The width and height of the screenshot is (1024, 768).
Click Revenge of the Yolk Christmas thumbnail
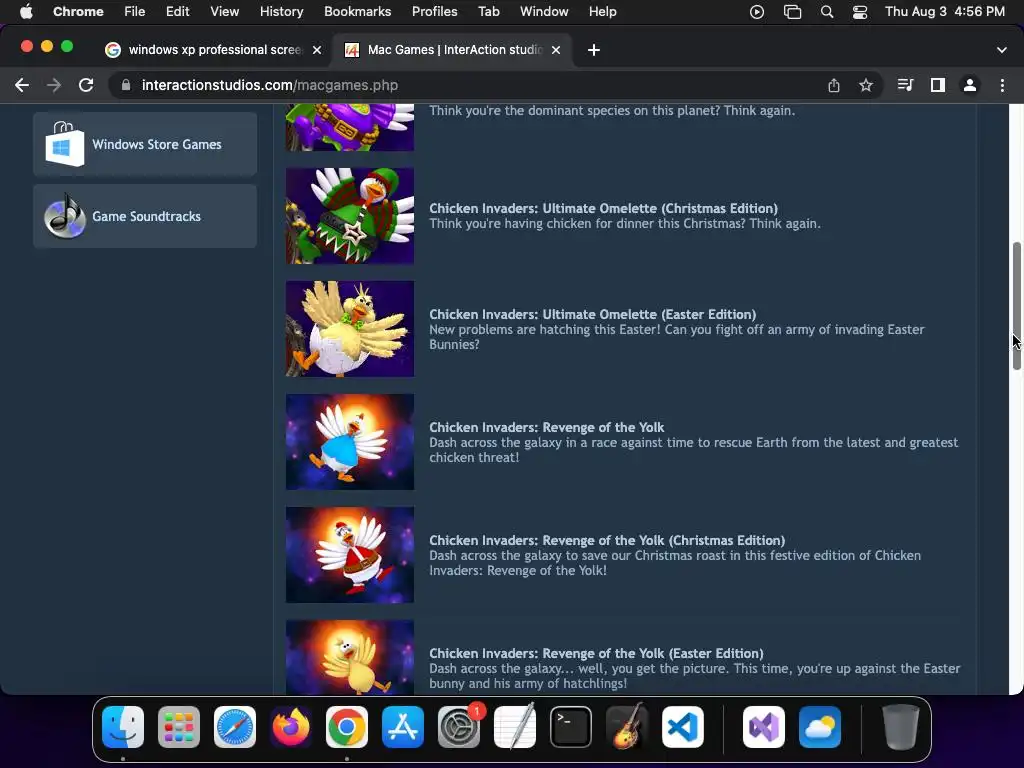(x=350, y=555)
